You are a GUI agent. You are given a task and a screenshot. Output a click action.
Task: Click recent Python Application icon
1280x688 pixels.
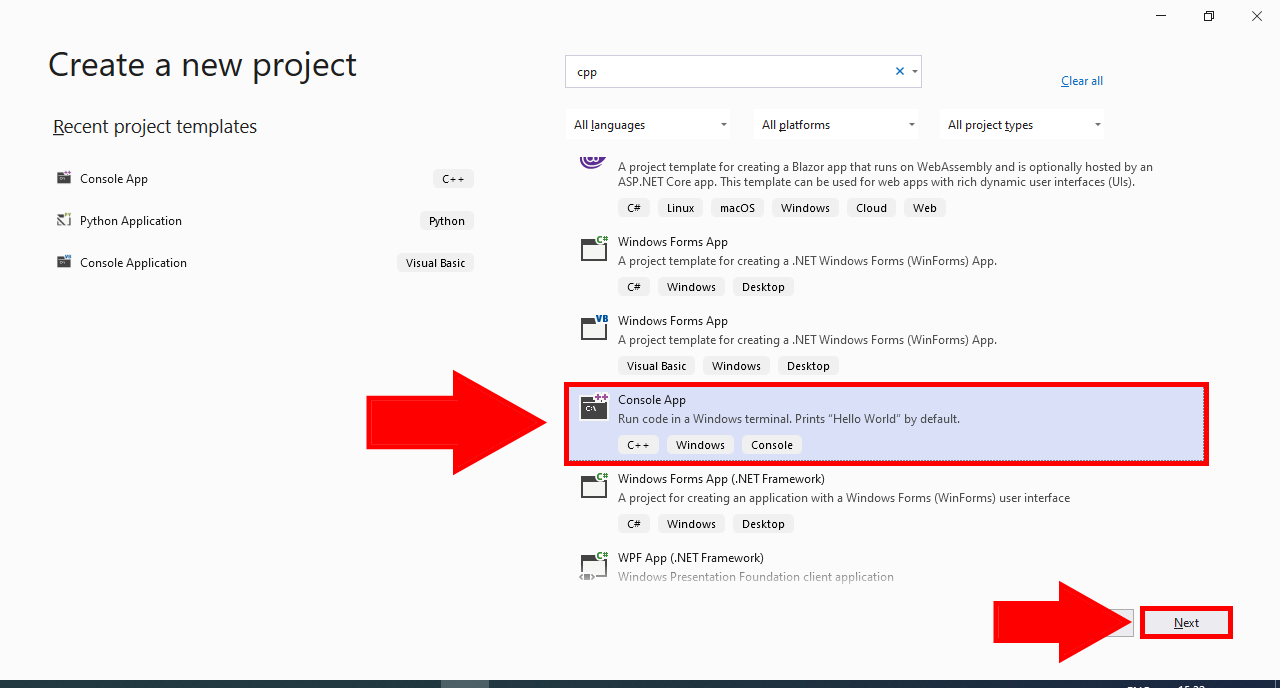click(64, 220)
